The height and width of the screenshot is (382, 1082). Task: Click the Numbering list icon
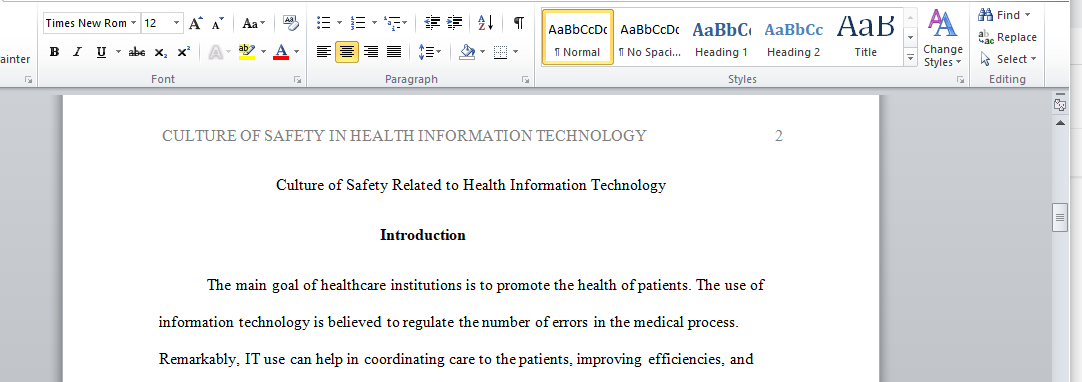358,23
